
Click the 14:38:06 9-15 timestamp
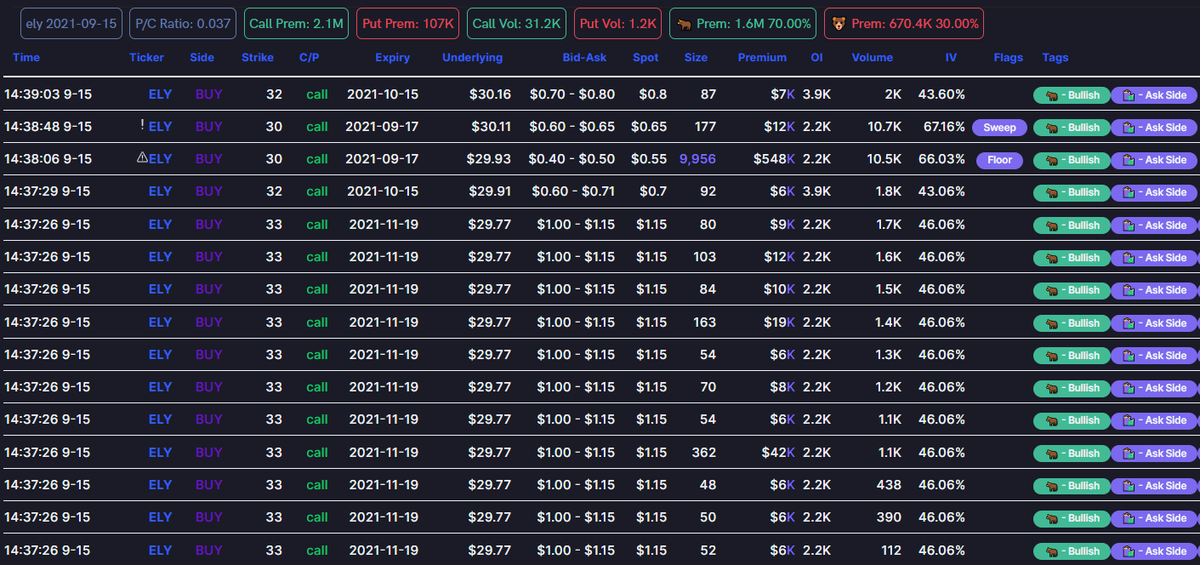tap(48, 159)
